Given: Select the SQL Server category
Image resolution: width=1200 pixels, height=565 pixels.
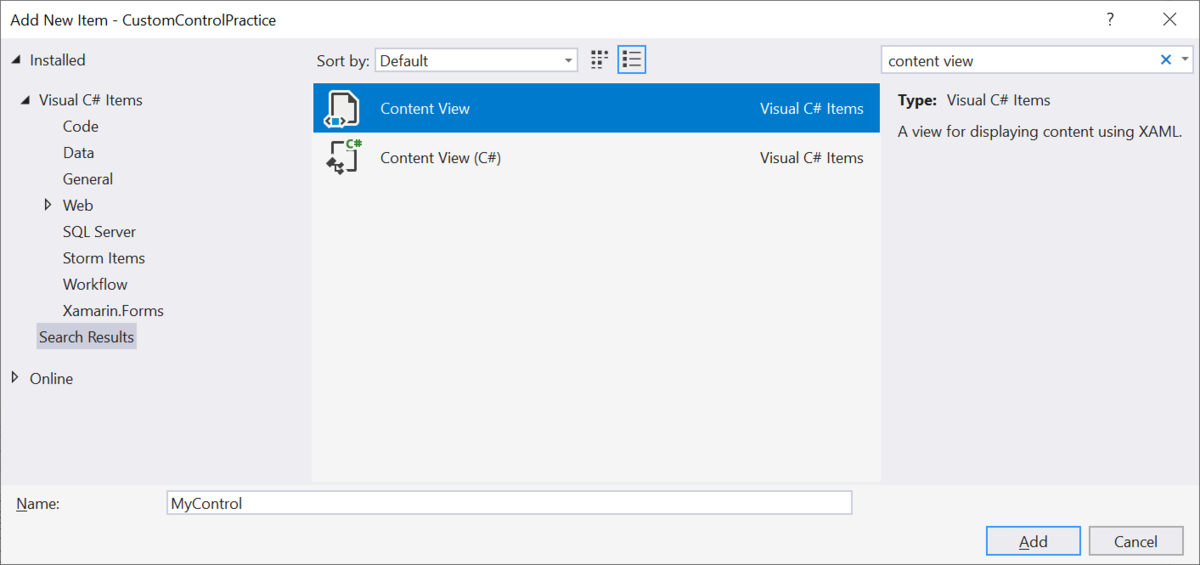Looking at the screenshot, I should tap(99, 231).
